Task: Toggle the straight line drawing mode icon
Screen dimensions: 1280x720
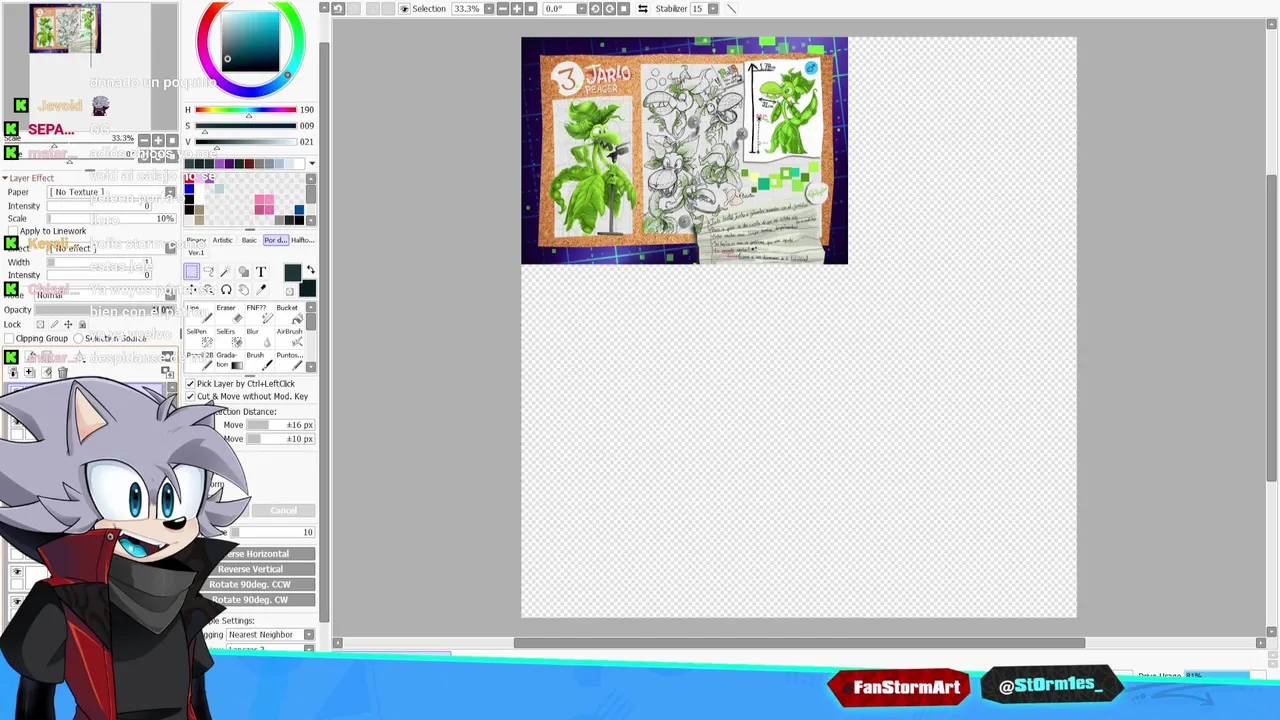Action: coord(732,8)
